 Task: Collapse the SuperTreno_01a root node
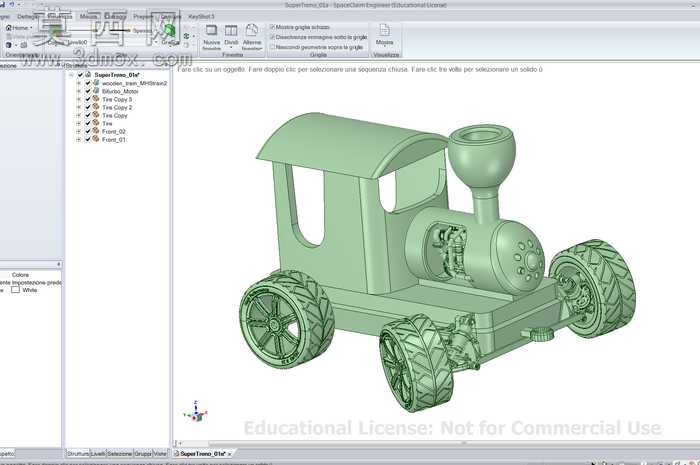click(x=71, y=75)
